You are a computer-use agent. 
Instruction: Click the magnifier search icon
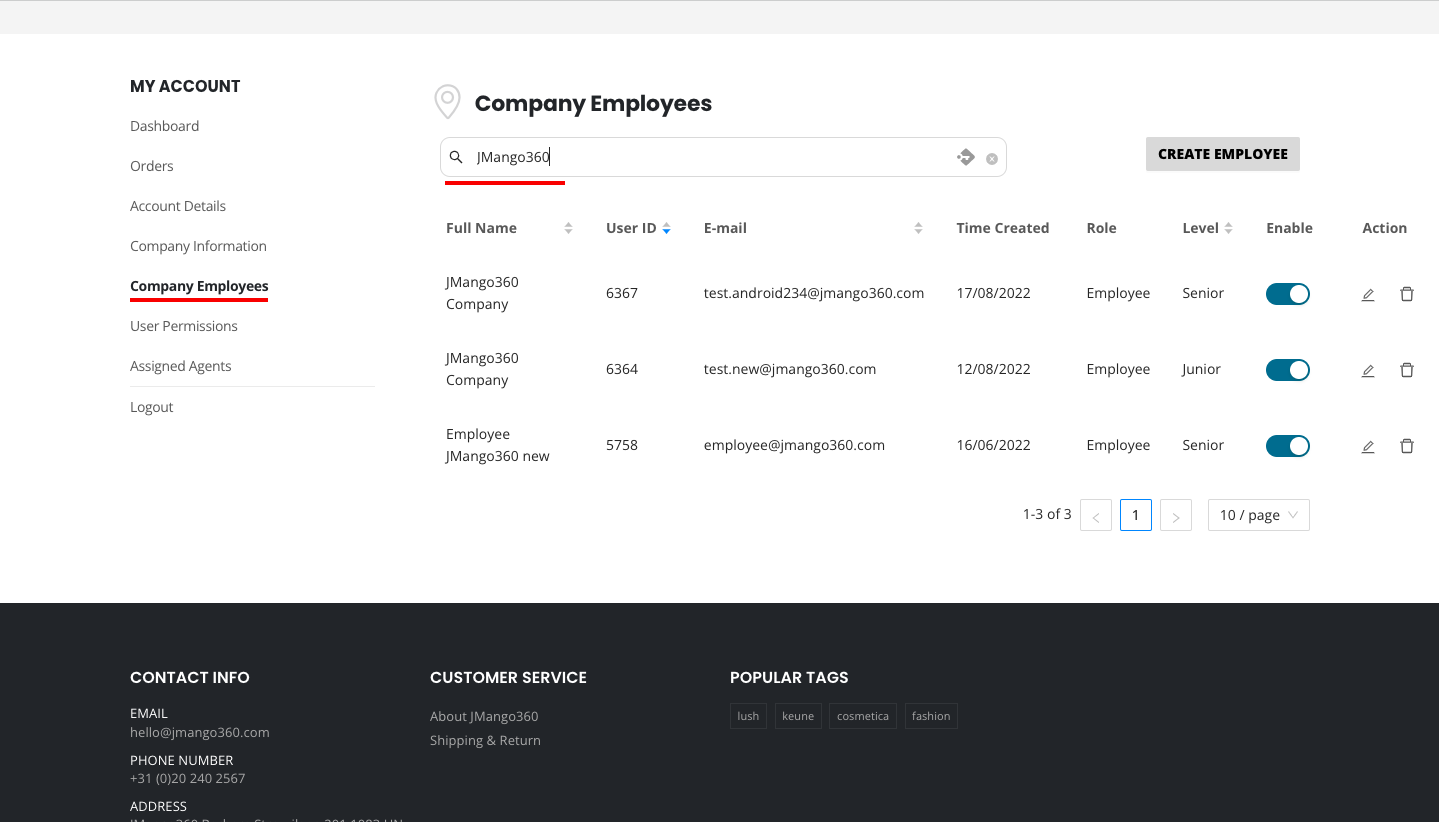(456, 157)
